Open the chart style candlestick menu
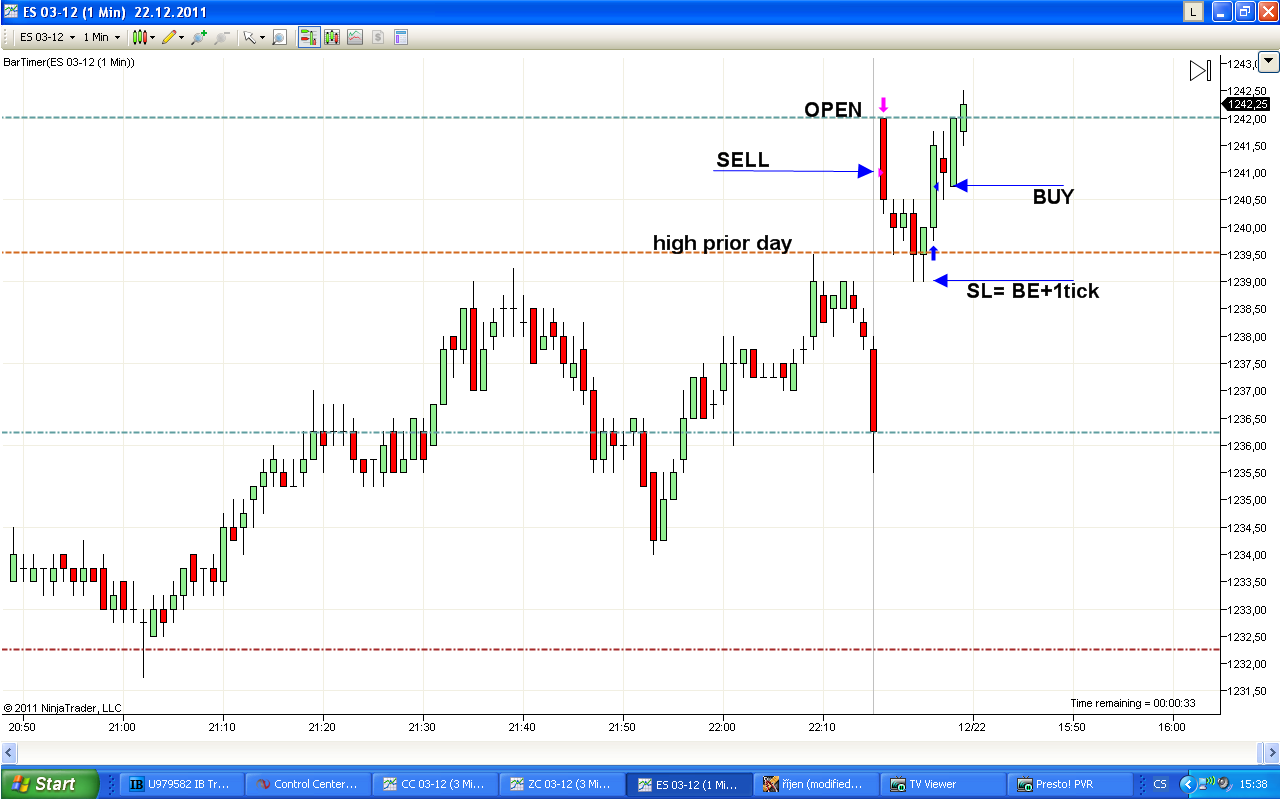Screen dimensions: 1280x800 143,37
